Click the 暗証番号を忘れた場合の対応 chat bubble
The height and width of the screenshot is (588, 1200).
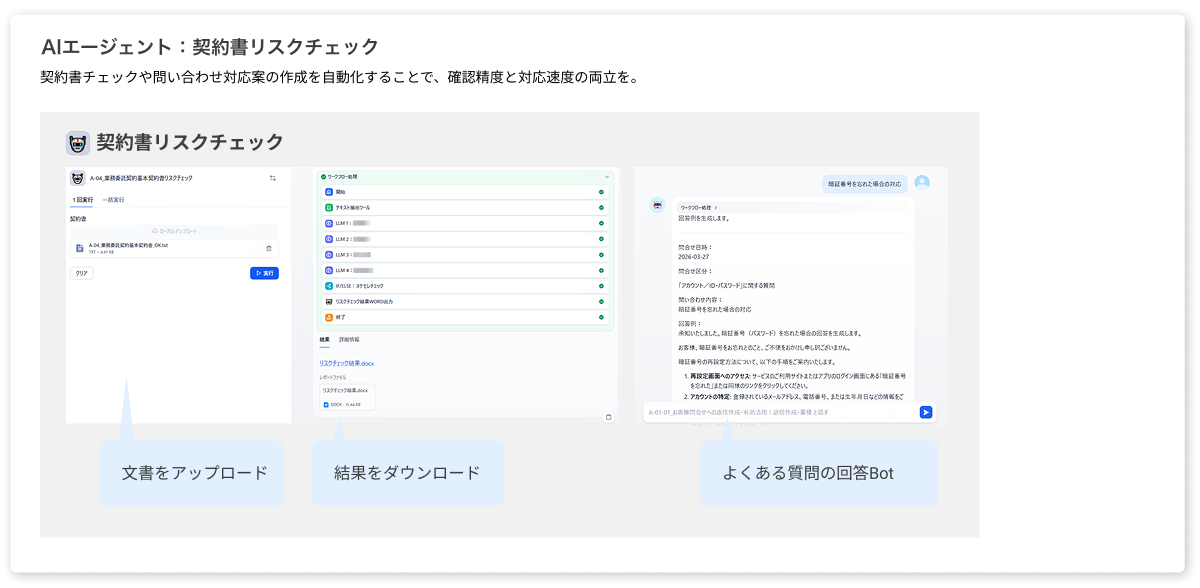865,184
